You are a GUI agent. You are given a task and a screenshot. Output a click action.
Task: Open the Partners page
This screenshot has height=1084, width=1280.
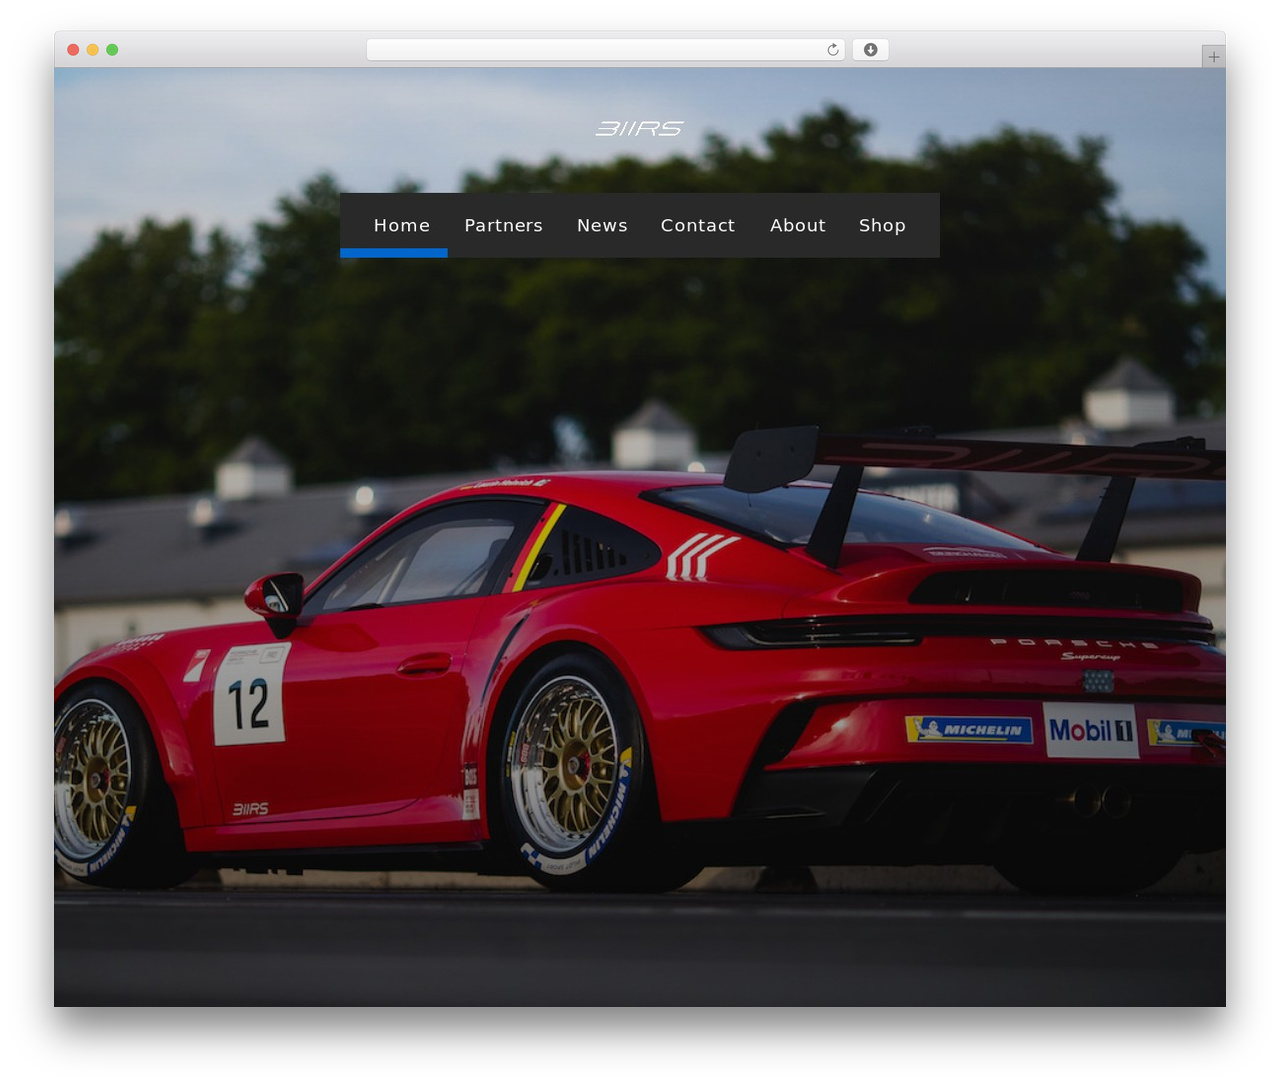point(503,226)
